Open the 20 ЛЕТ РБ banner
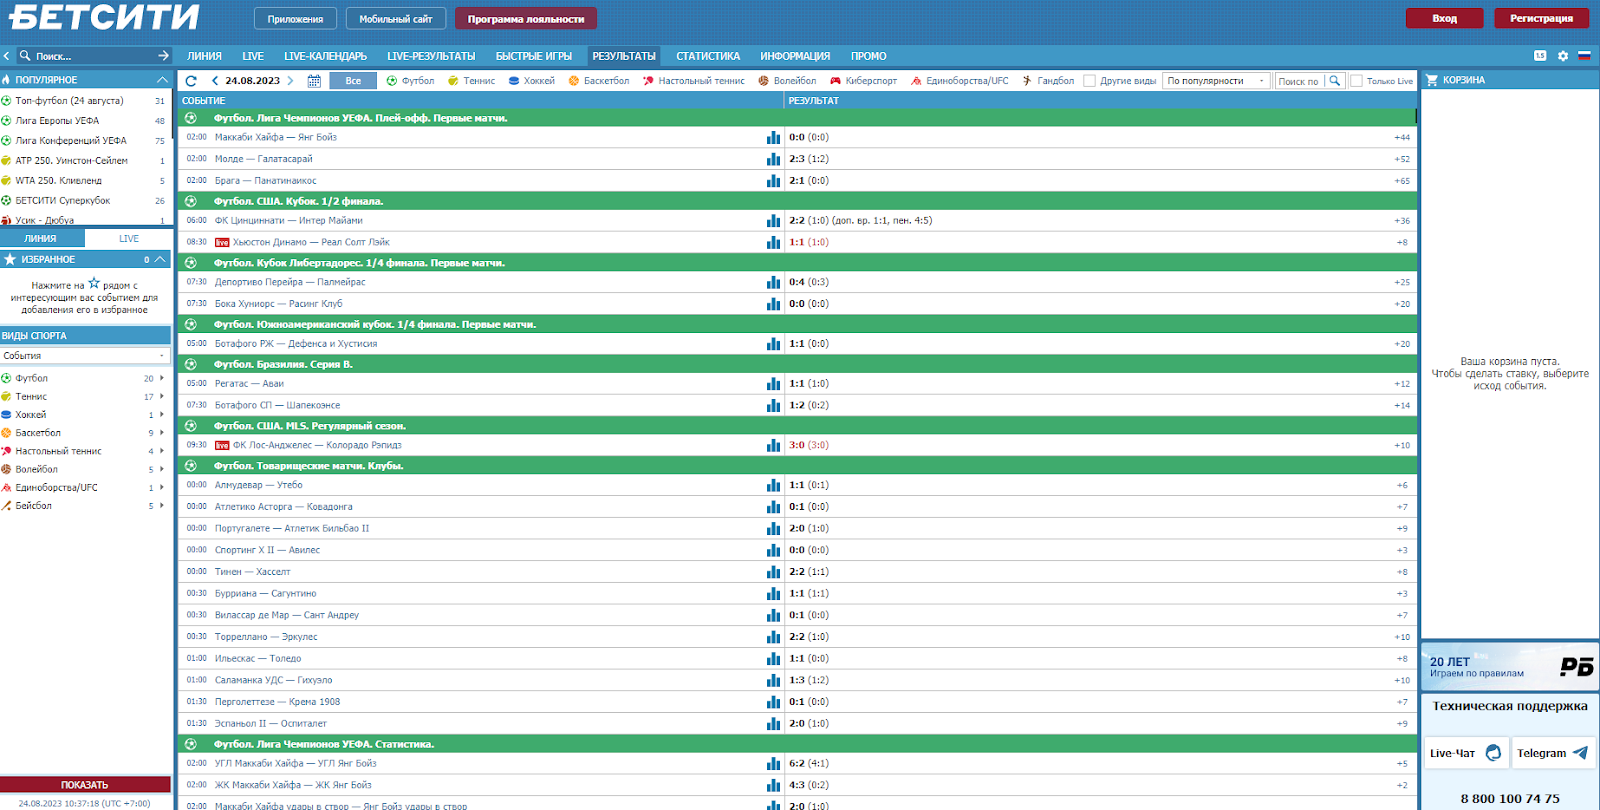The image size is (1600, 810). pos(1510,666)
